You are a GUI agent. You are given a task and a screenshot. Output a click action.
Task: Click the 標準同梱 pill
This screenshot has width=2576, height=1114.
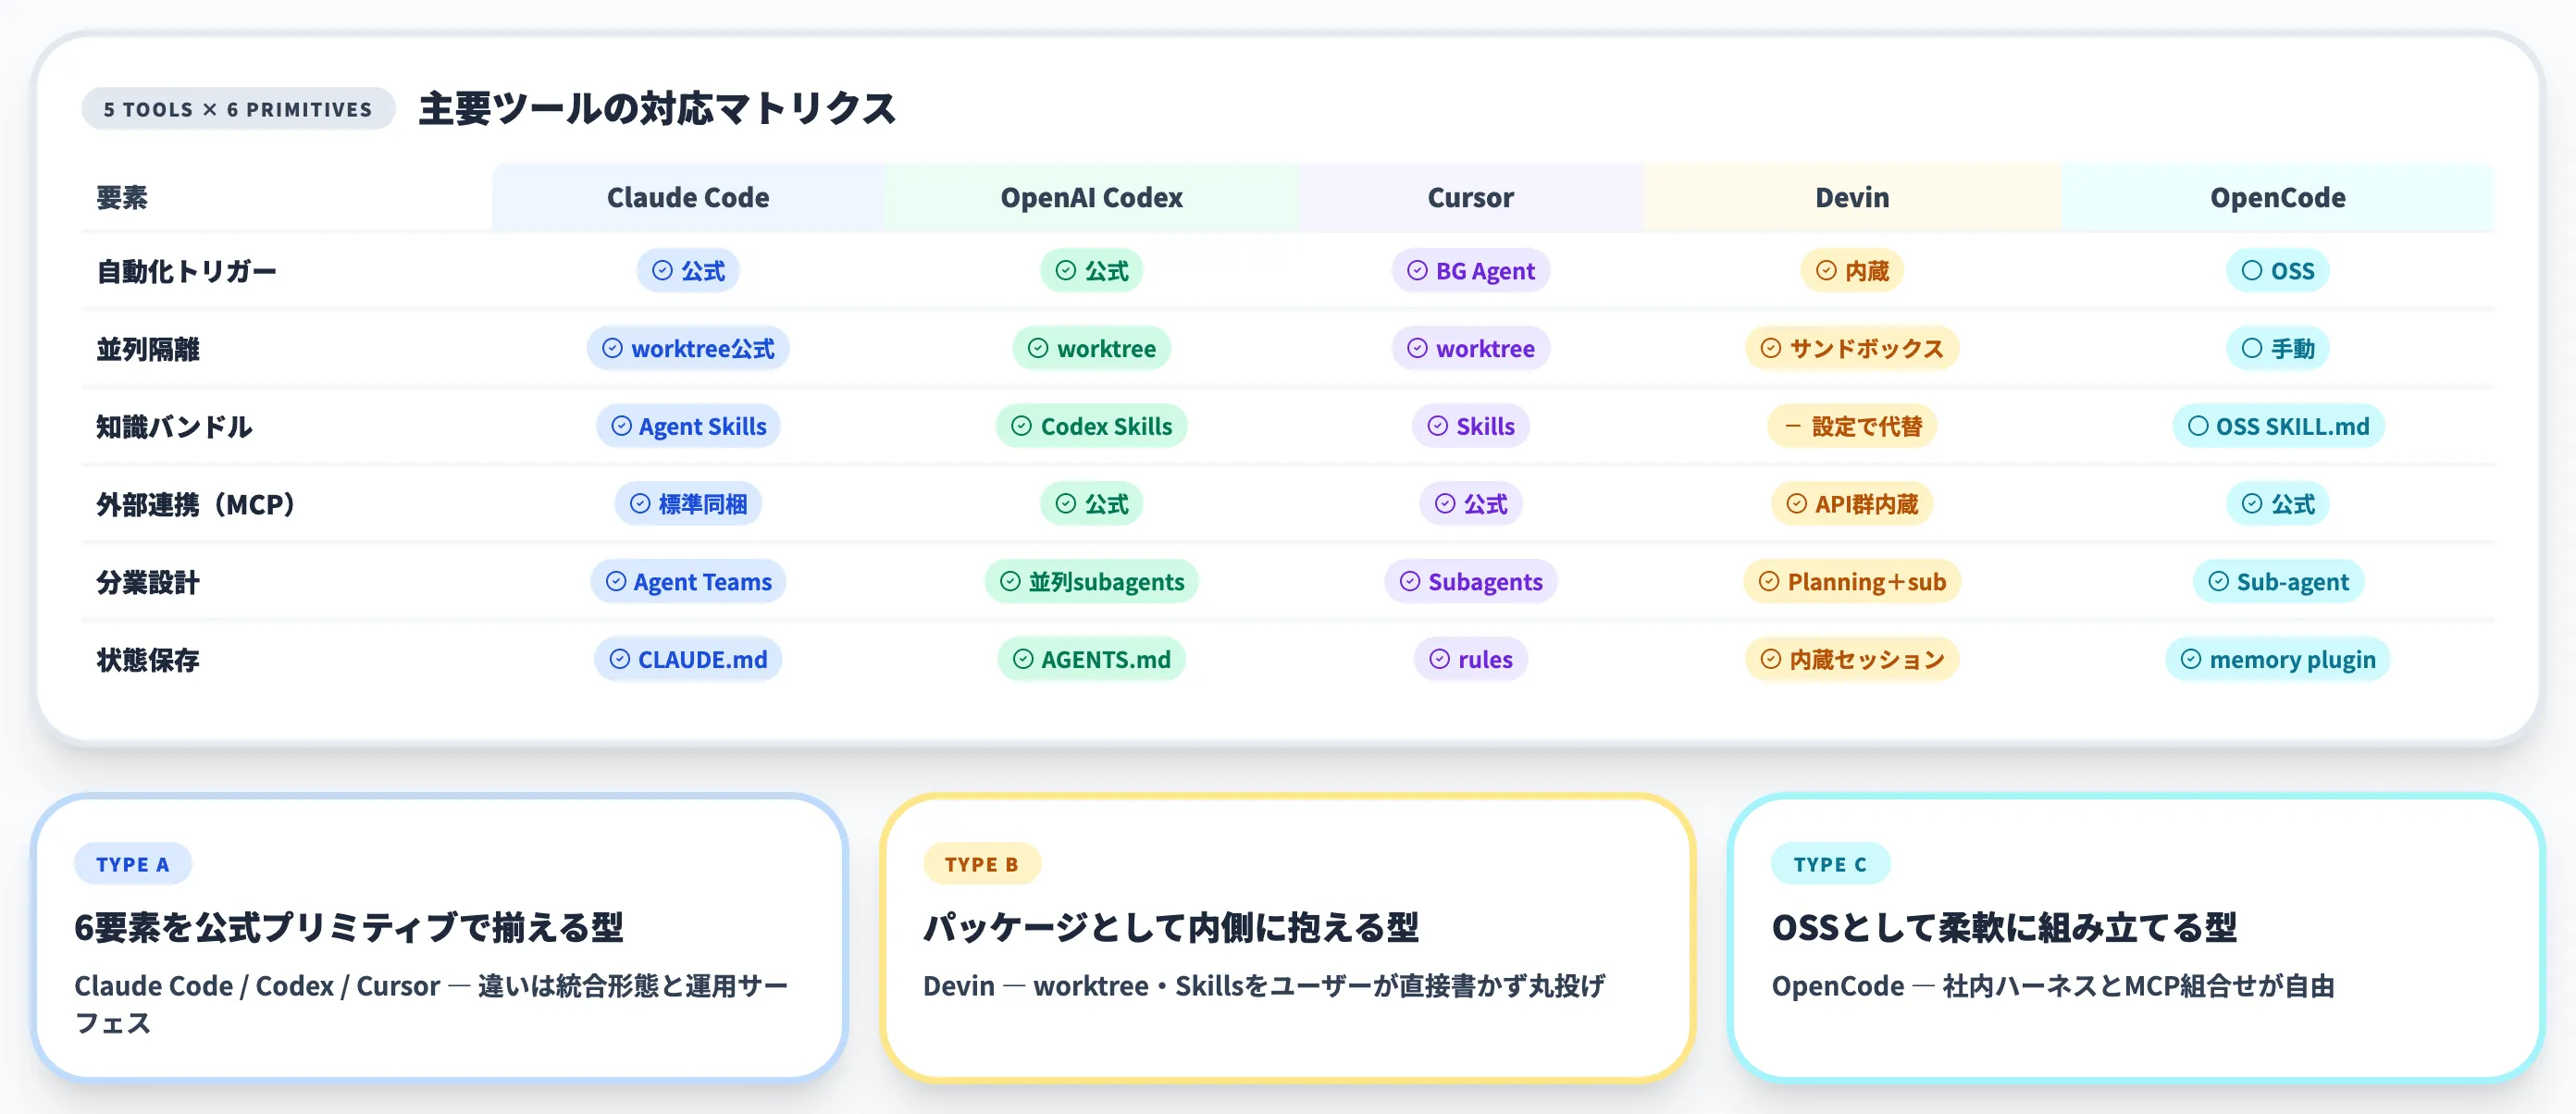(688, 504)
